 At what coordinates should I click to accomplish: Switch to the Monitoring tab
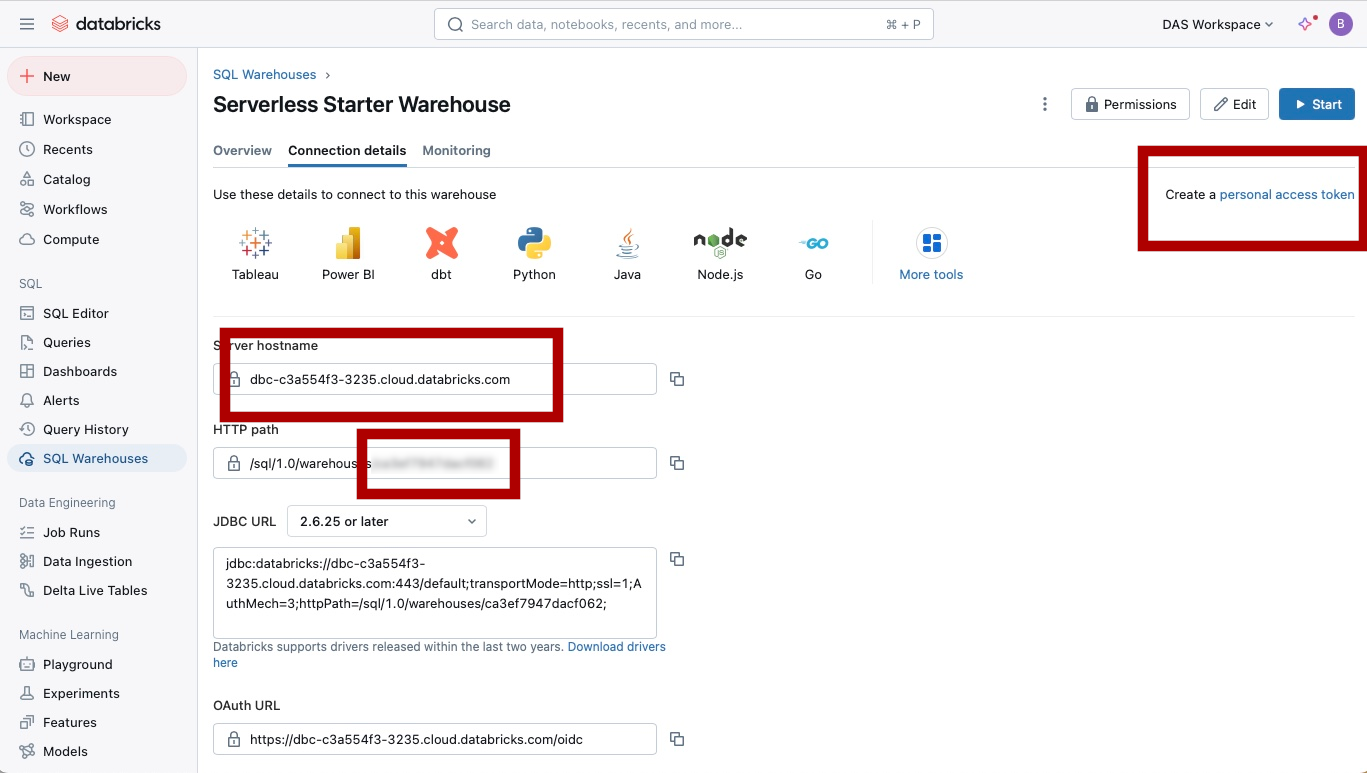tap(456, 150)
